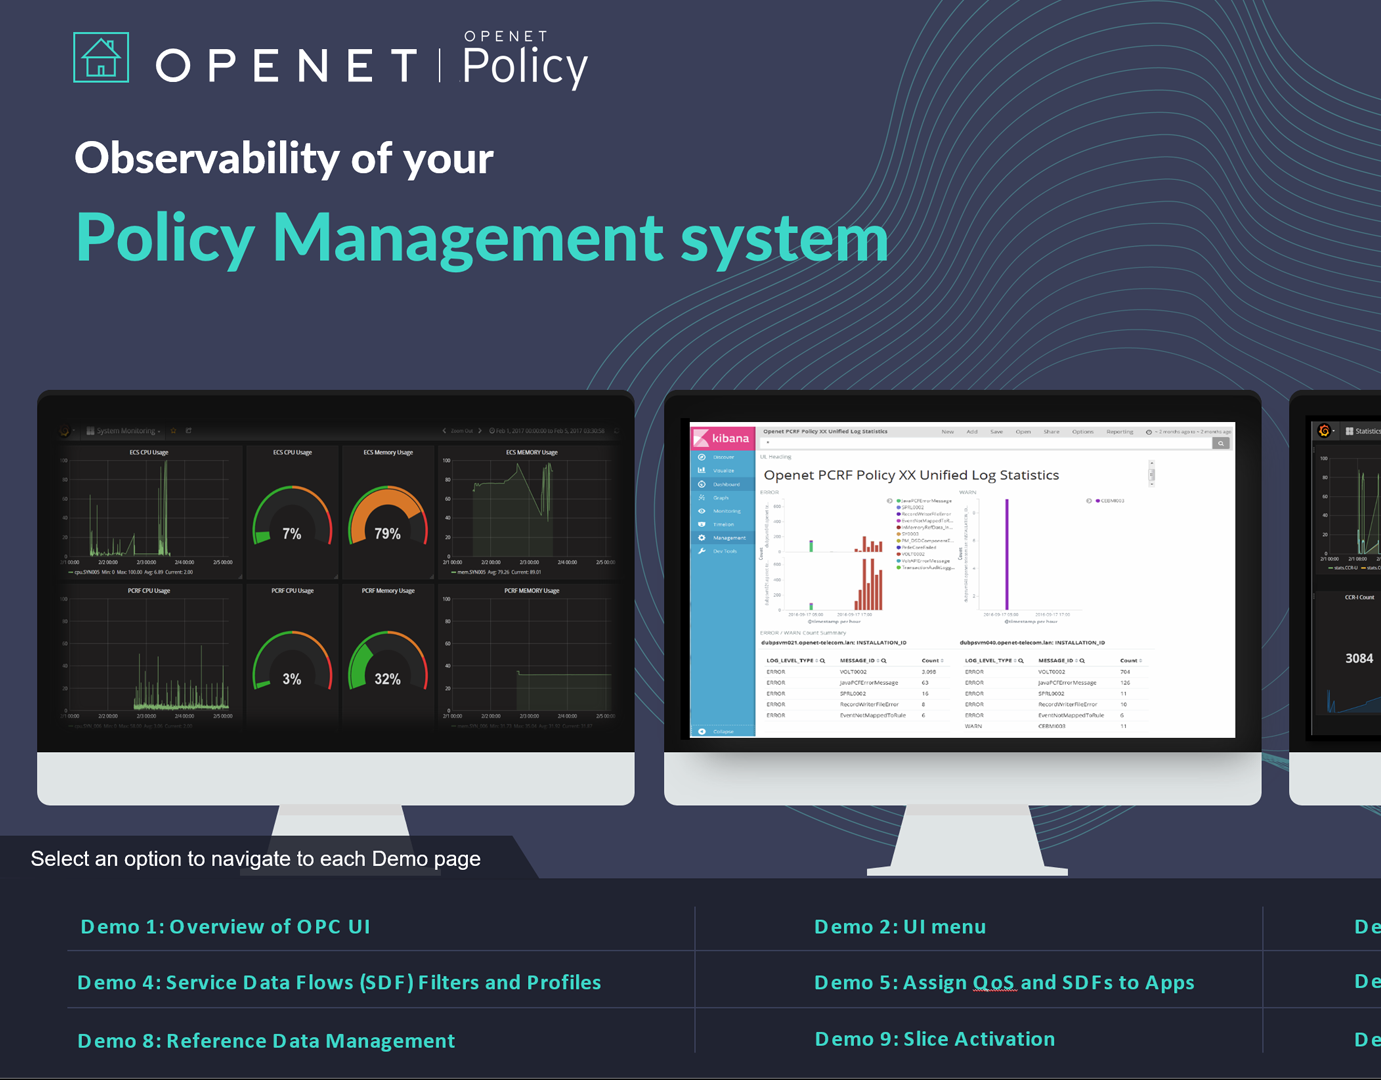Open Demo 2: UI menu

tap(900, 926)
